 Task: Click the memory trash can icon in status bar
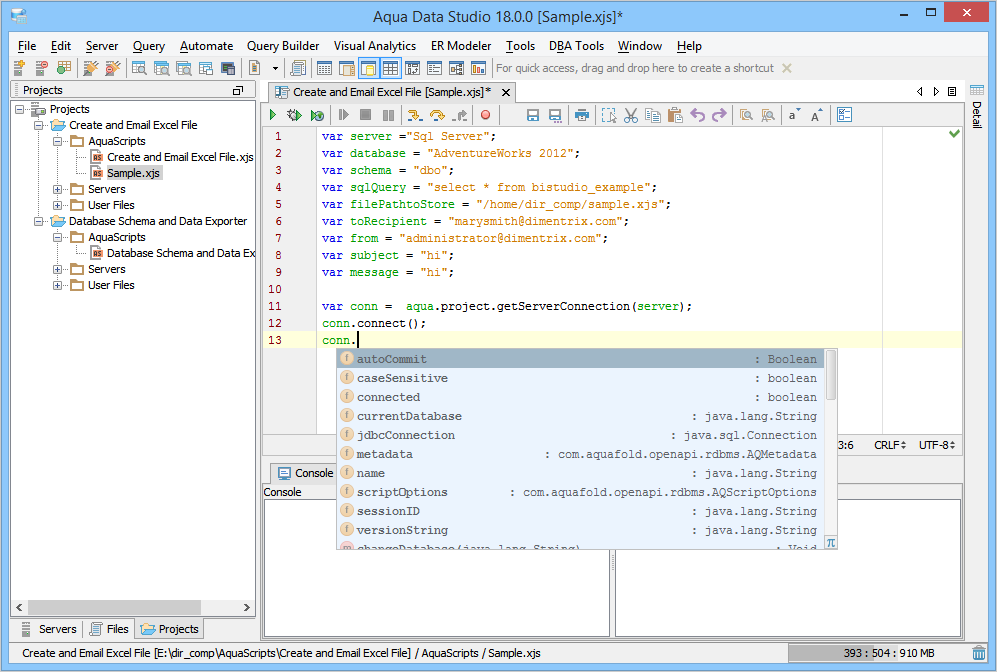(979, 653)
